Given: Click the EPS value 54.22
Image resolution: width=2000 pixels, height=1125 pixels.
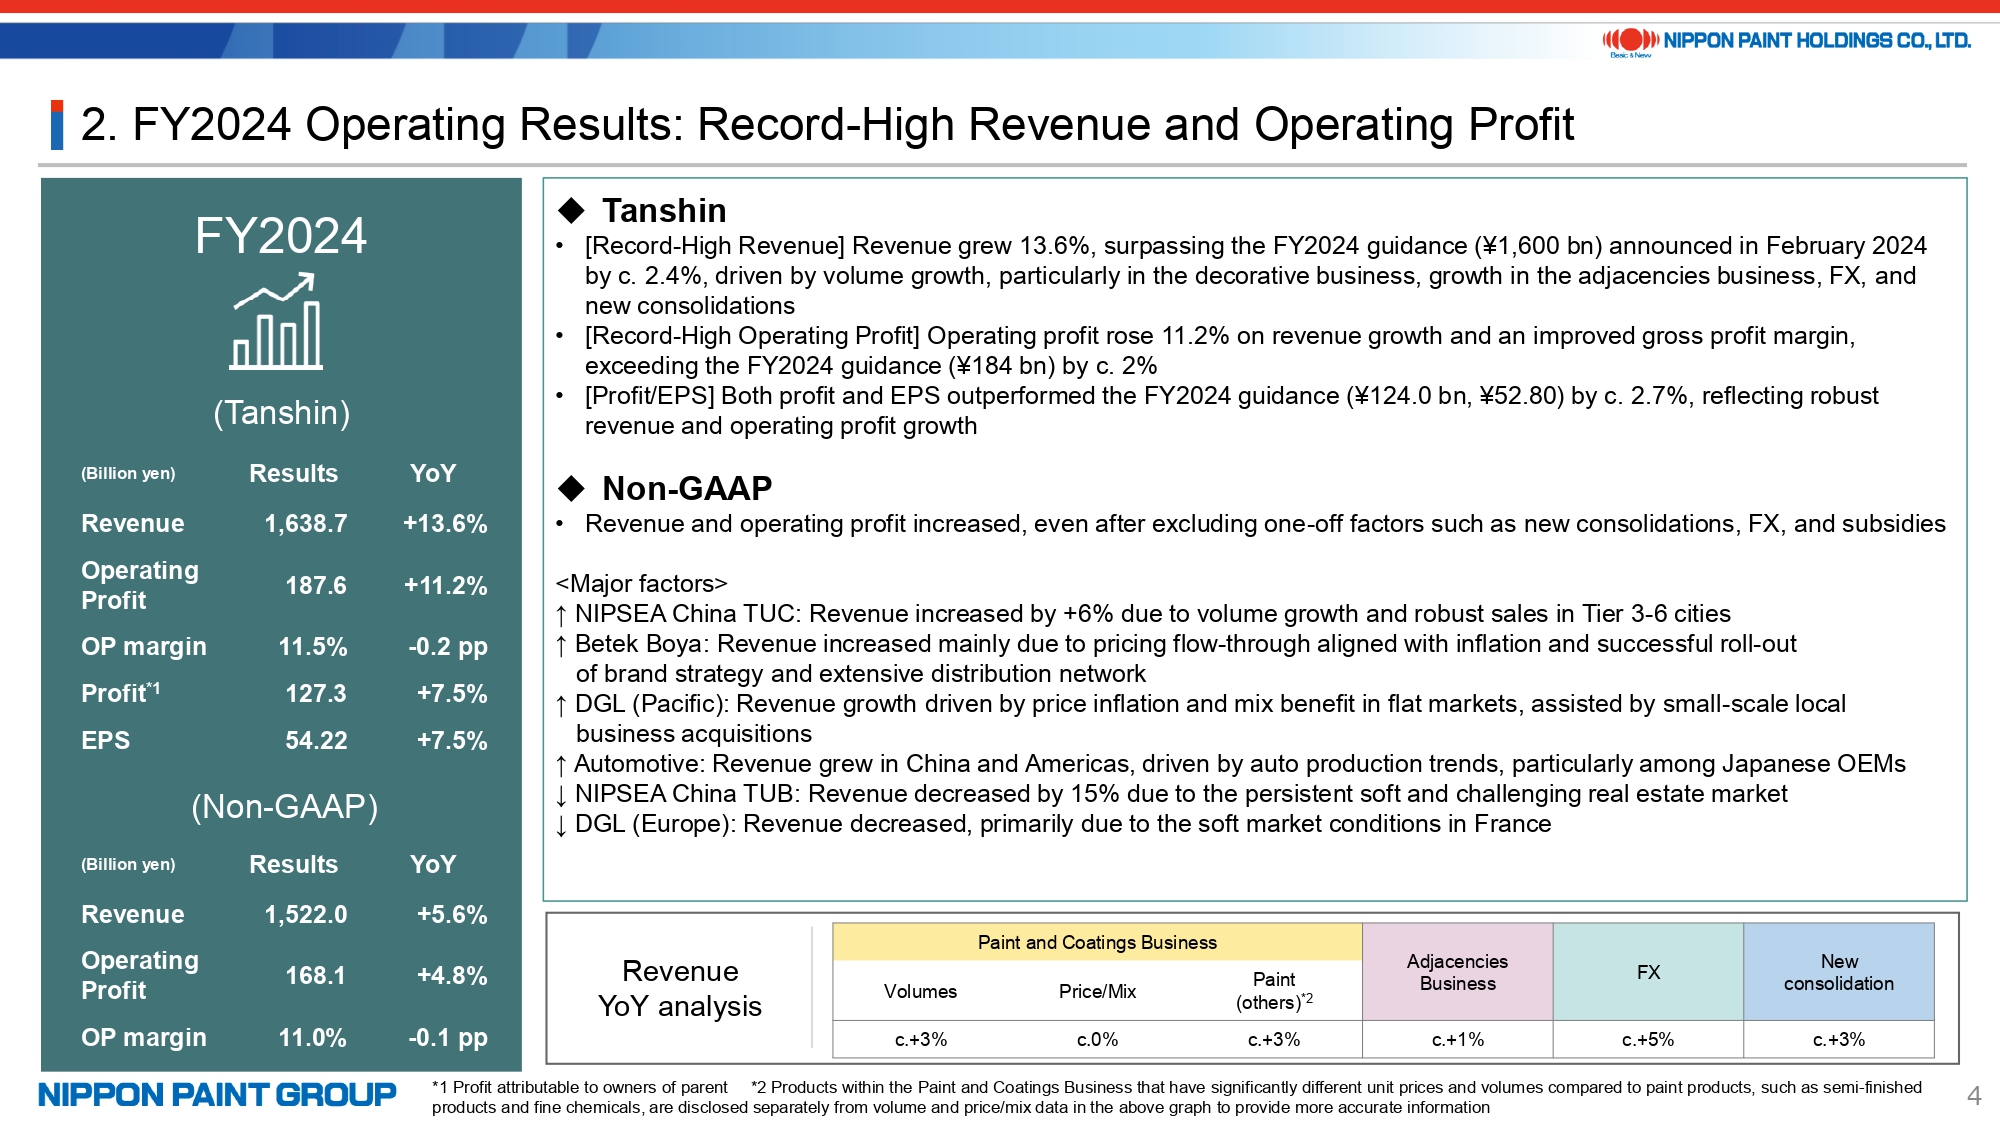Looking at the screenshot, I should click(x=316, y=740).
